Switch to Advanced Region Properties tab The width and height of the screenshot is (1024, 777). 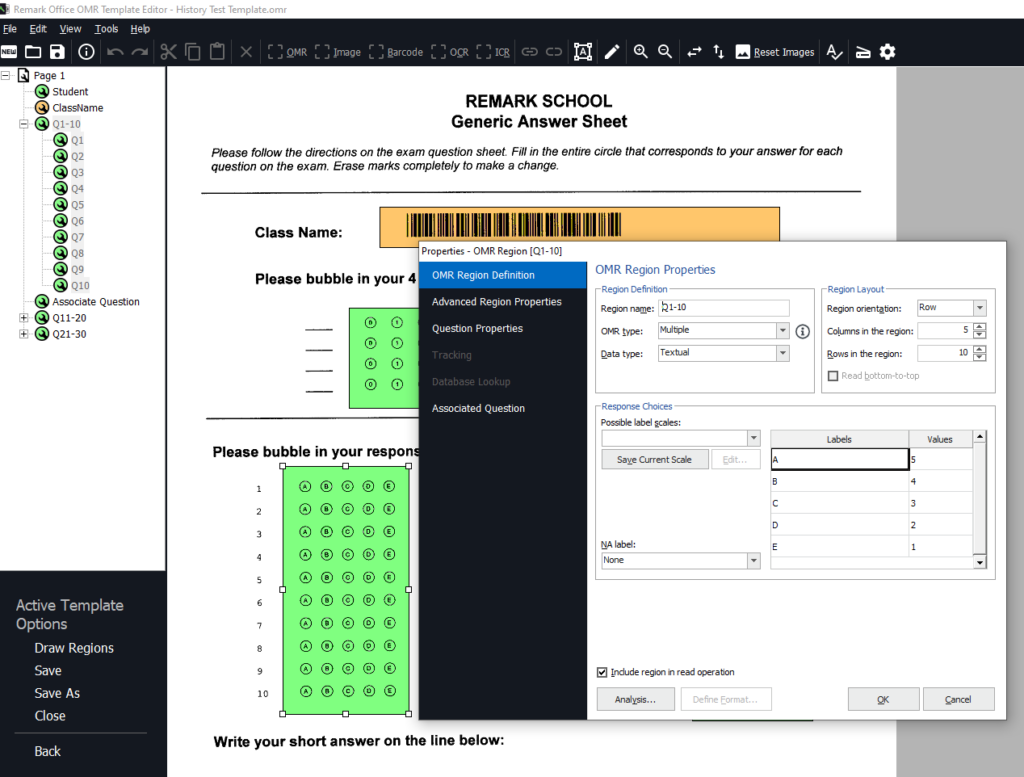pos(502,302)
